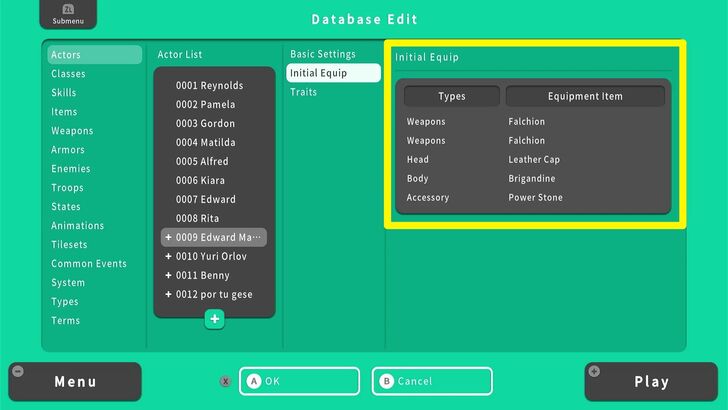The image size is (728, 410).
Task: Click the A button icon on OK
Action: pyautogui.click(x=254, y=381)
